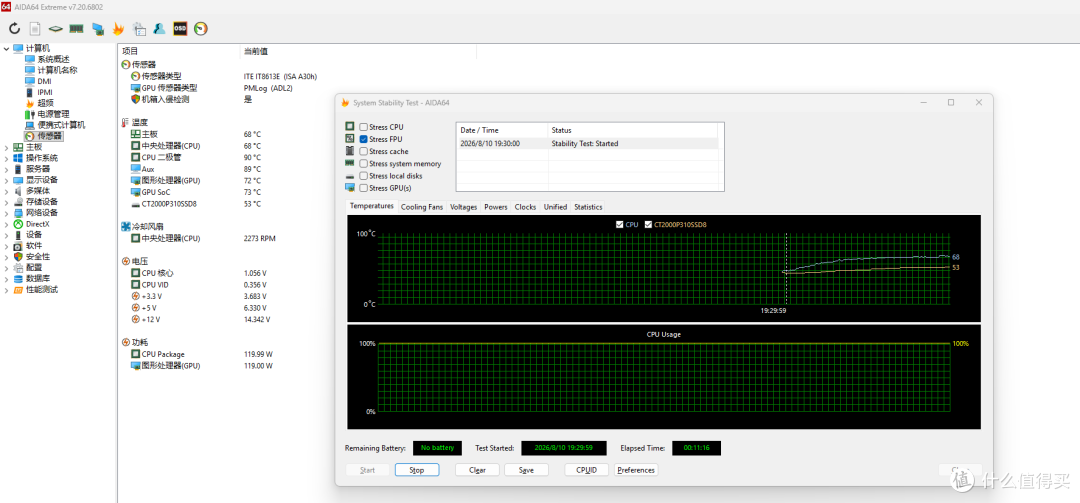Click the Clear button
The width and height of the screenshot is (1080, 503).
point(477,470)
